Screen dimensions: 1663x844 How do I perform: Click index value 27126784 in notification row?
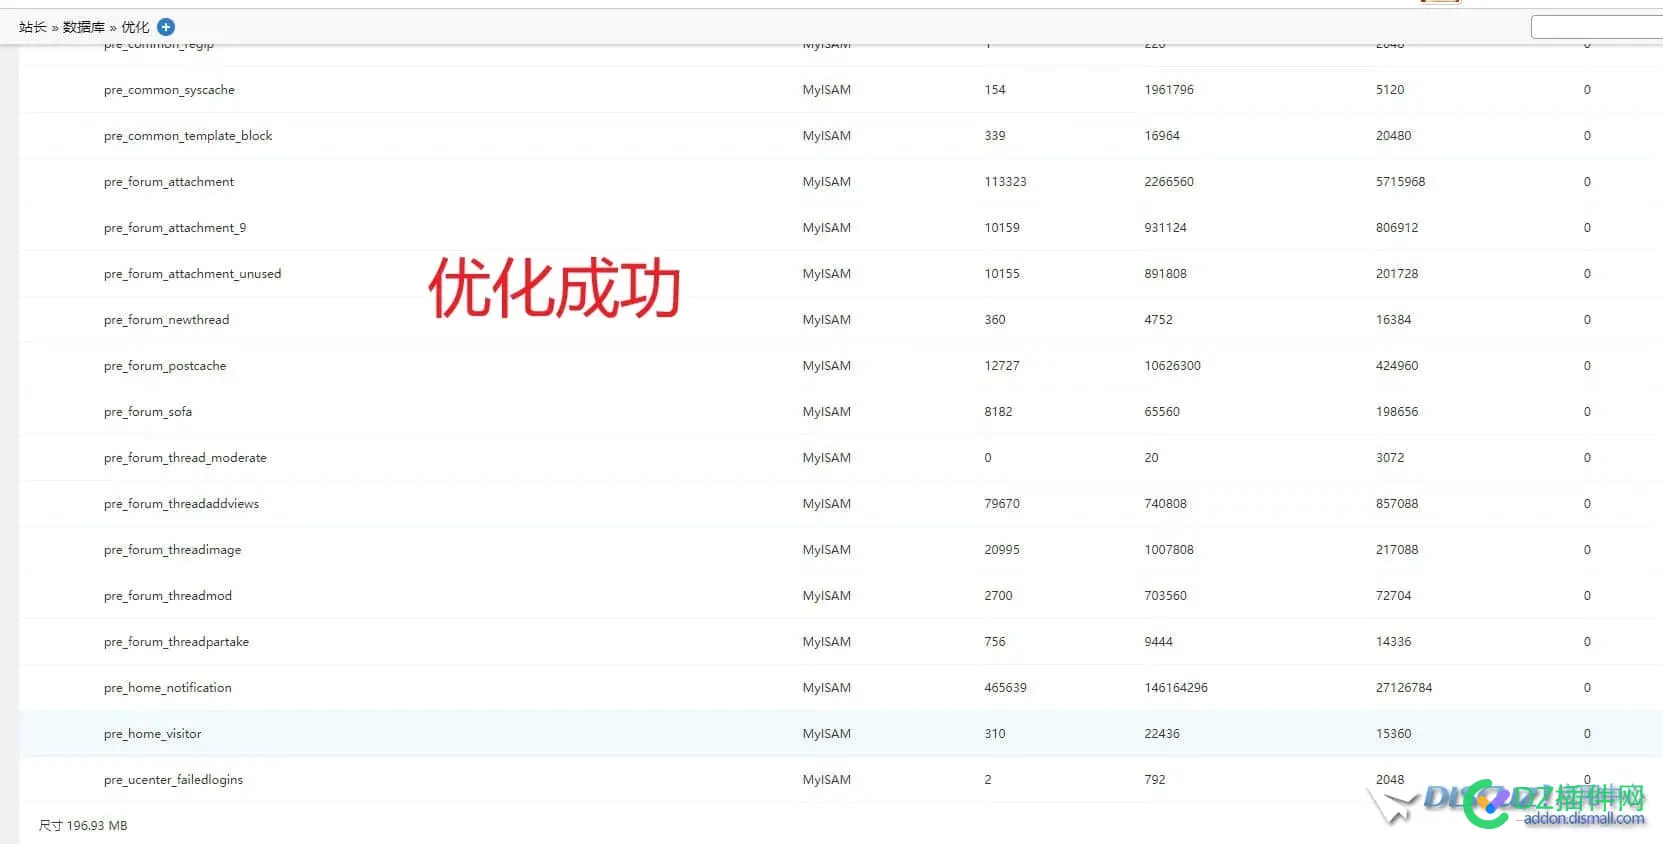click(x=1404, y=688)
